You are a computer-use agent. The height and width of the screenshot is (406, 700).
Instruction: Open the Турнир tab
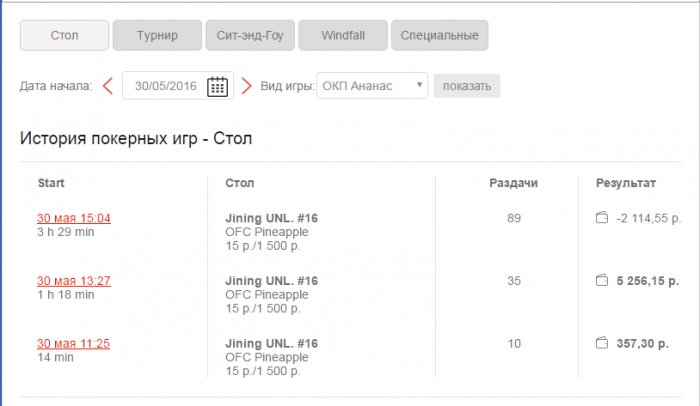158,36
